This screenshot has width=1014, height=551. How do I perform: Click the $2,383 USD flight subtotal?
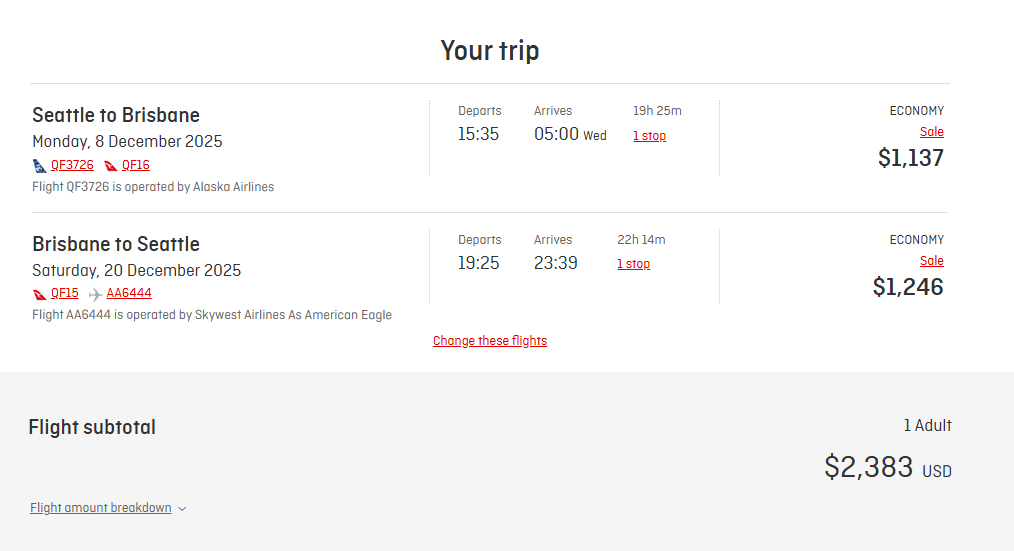click(888, 467)
